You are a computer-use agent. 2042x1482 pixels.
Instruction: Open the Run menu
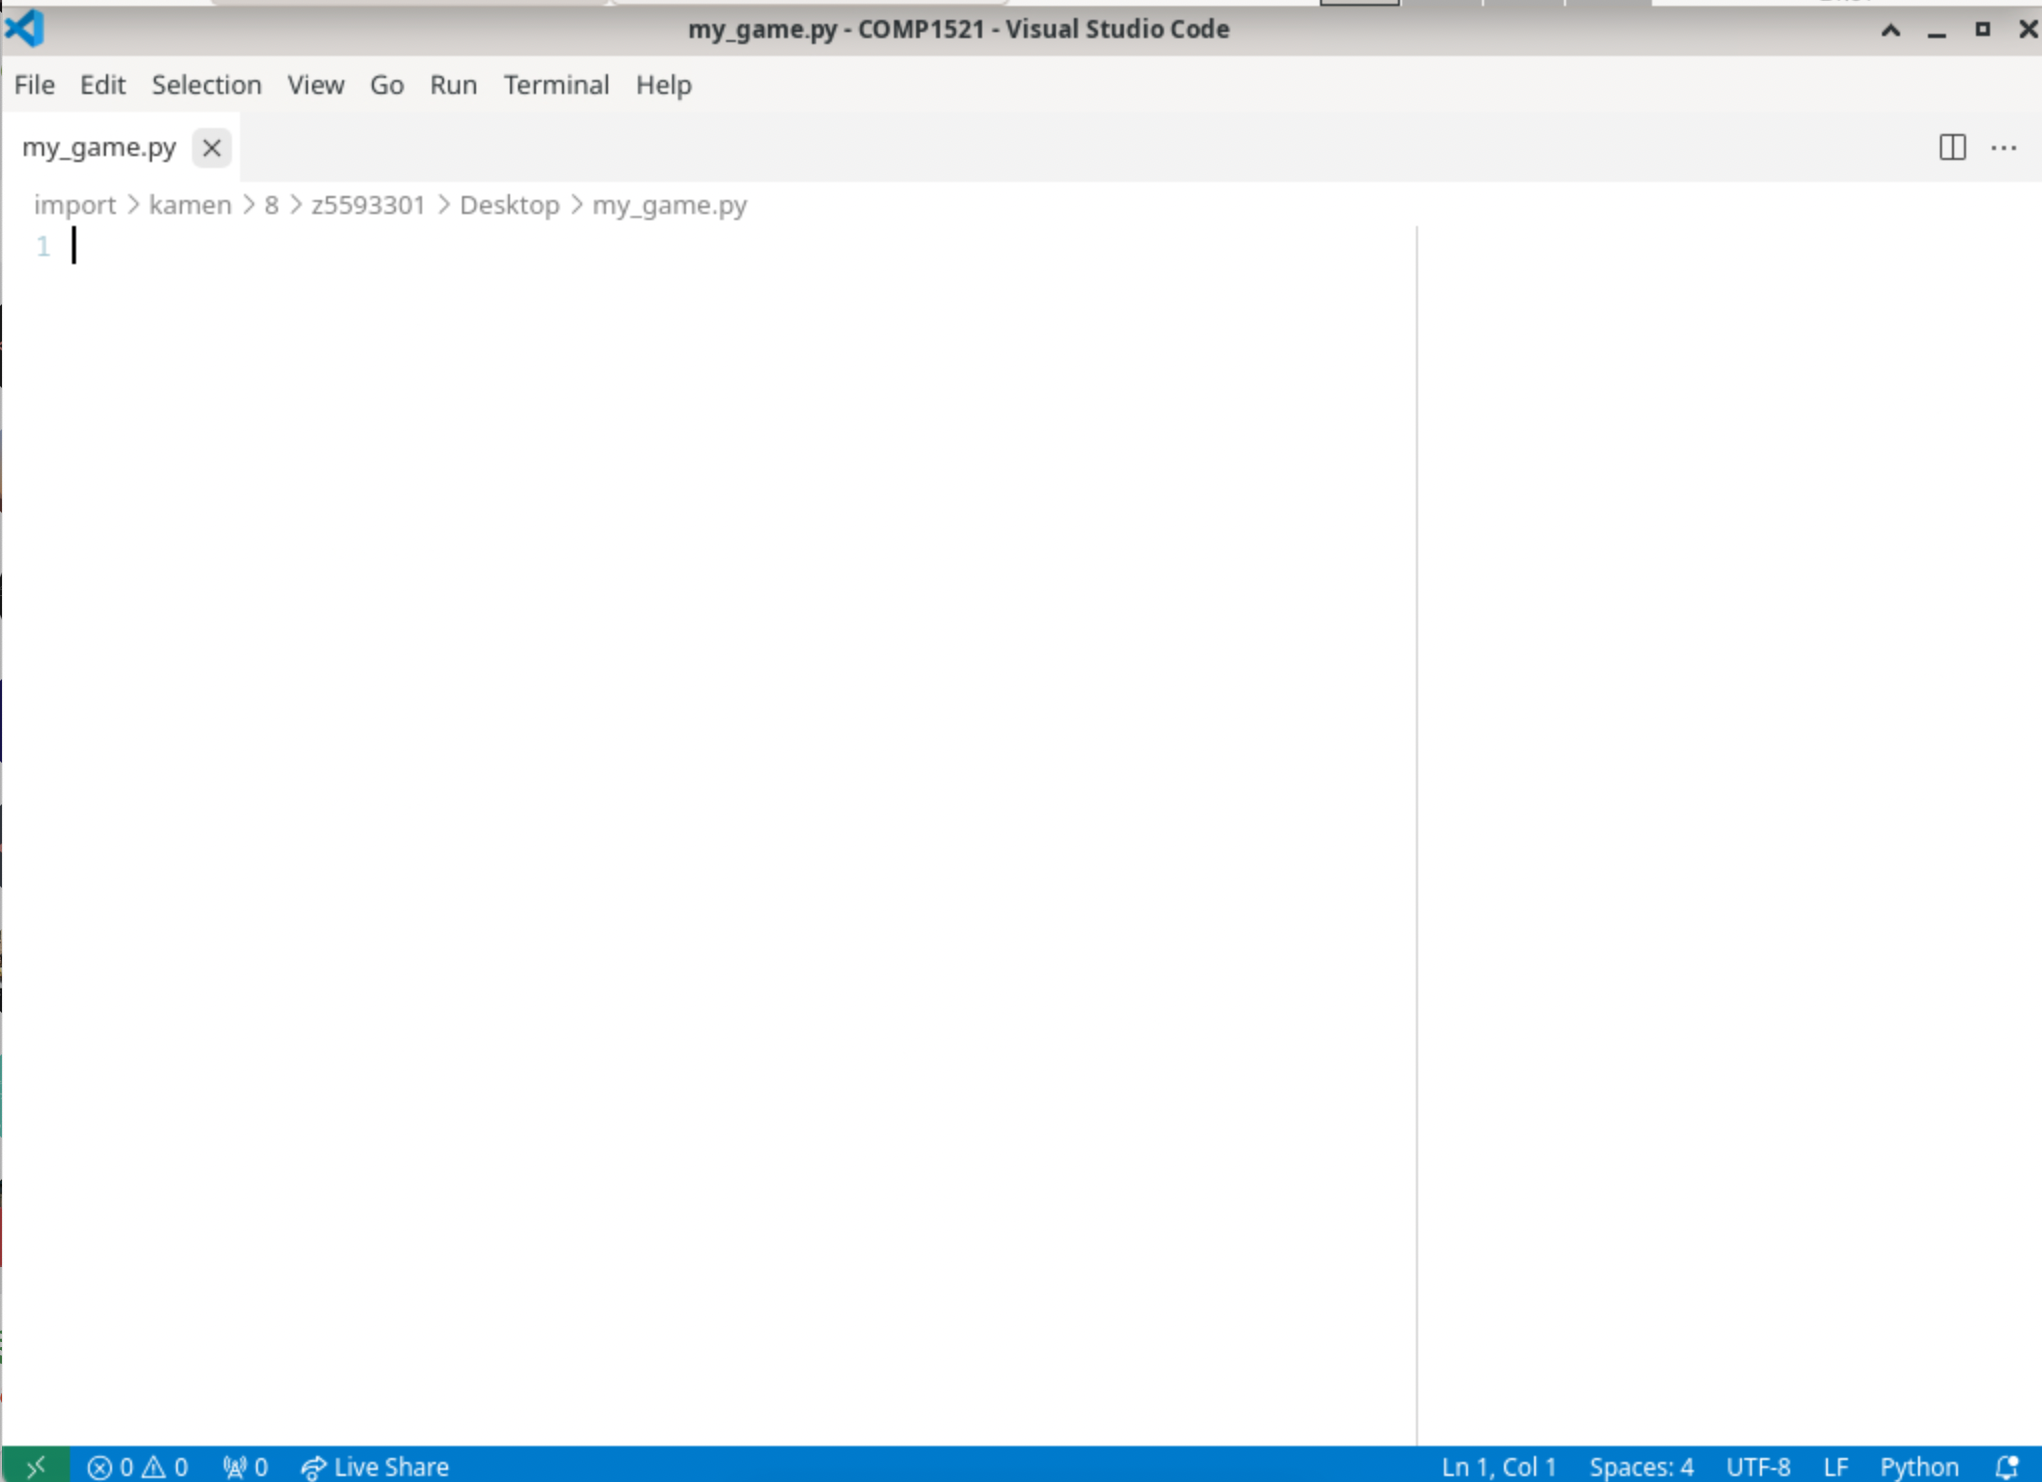452,85
